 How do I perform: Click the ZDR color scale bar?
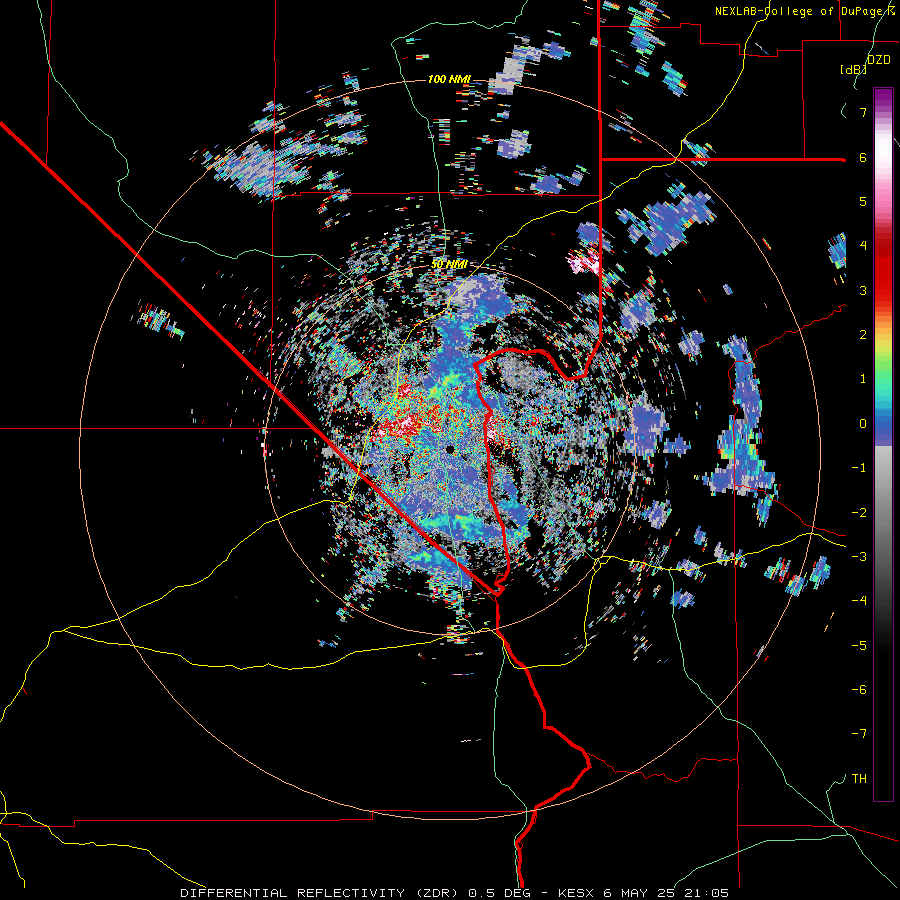click(x=883, y=444)
